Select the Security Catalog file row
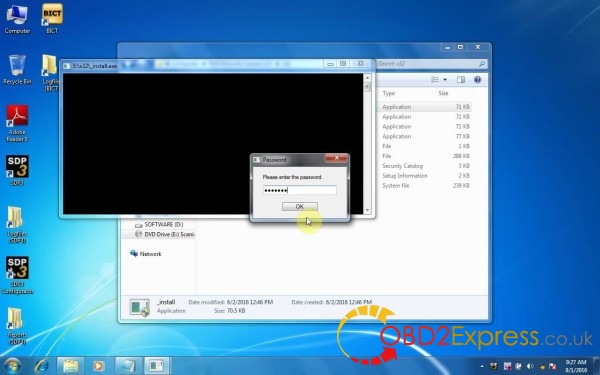Viewport: 600px width, 375px height. click(x=426, y=166)
